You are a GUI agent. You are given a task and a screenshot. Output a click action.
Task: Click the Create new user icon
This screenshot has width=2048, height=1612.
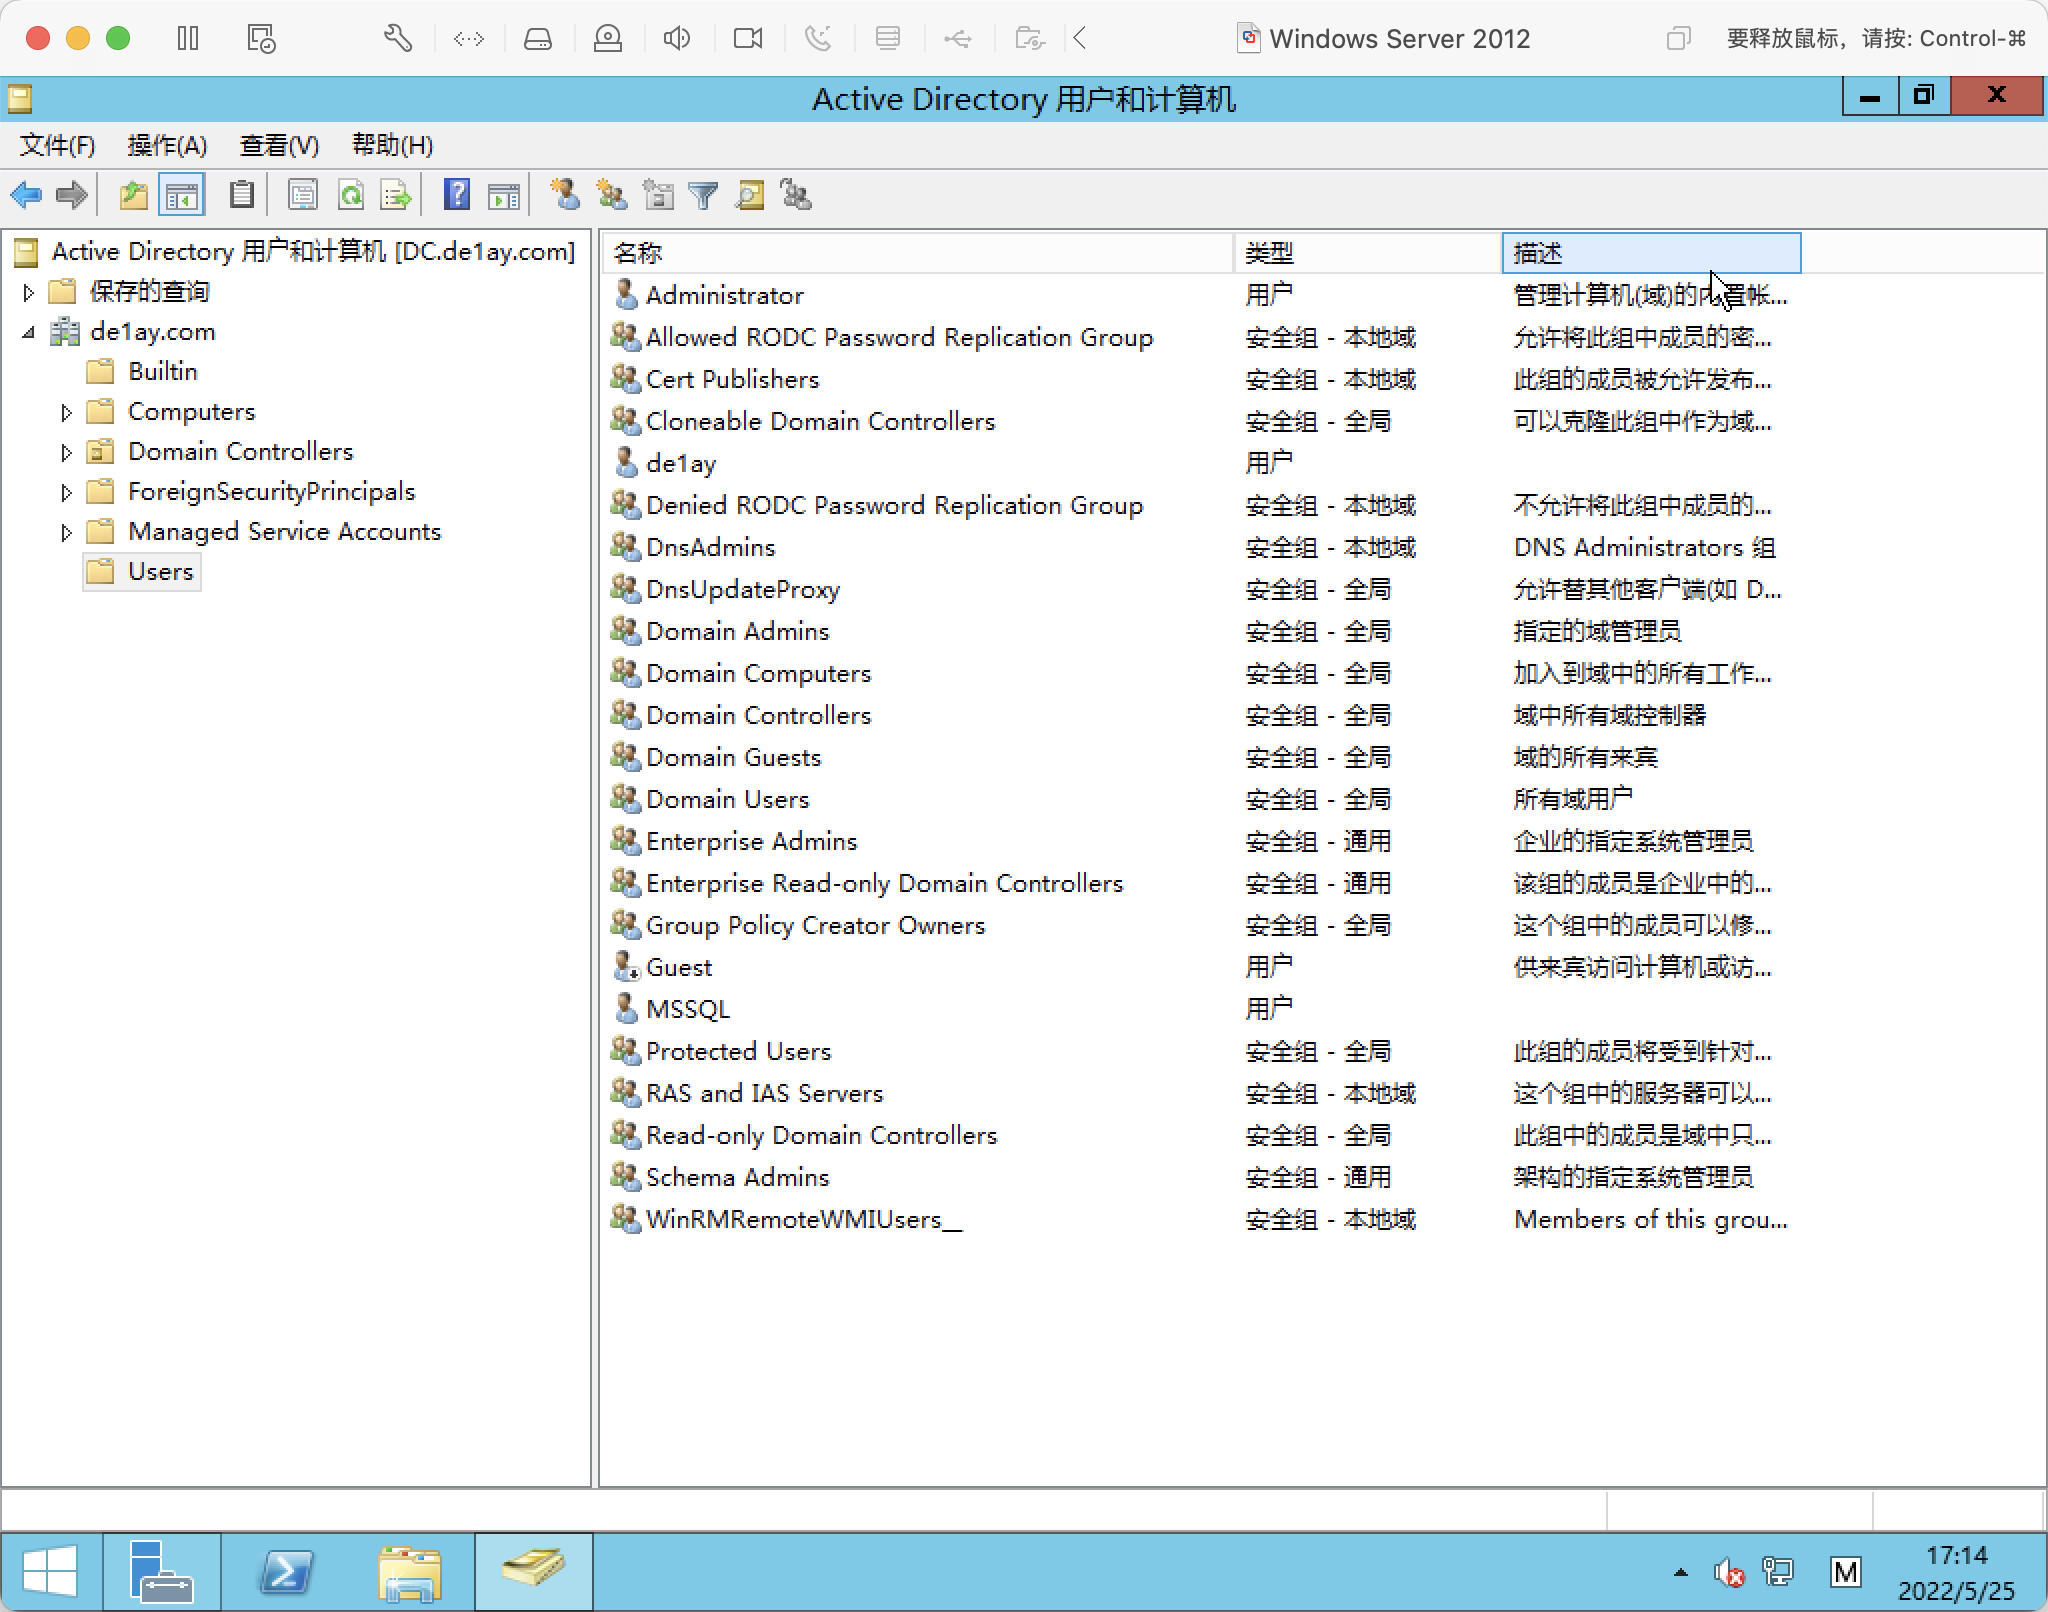click(565, 195)
